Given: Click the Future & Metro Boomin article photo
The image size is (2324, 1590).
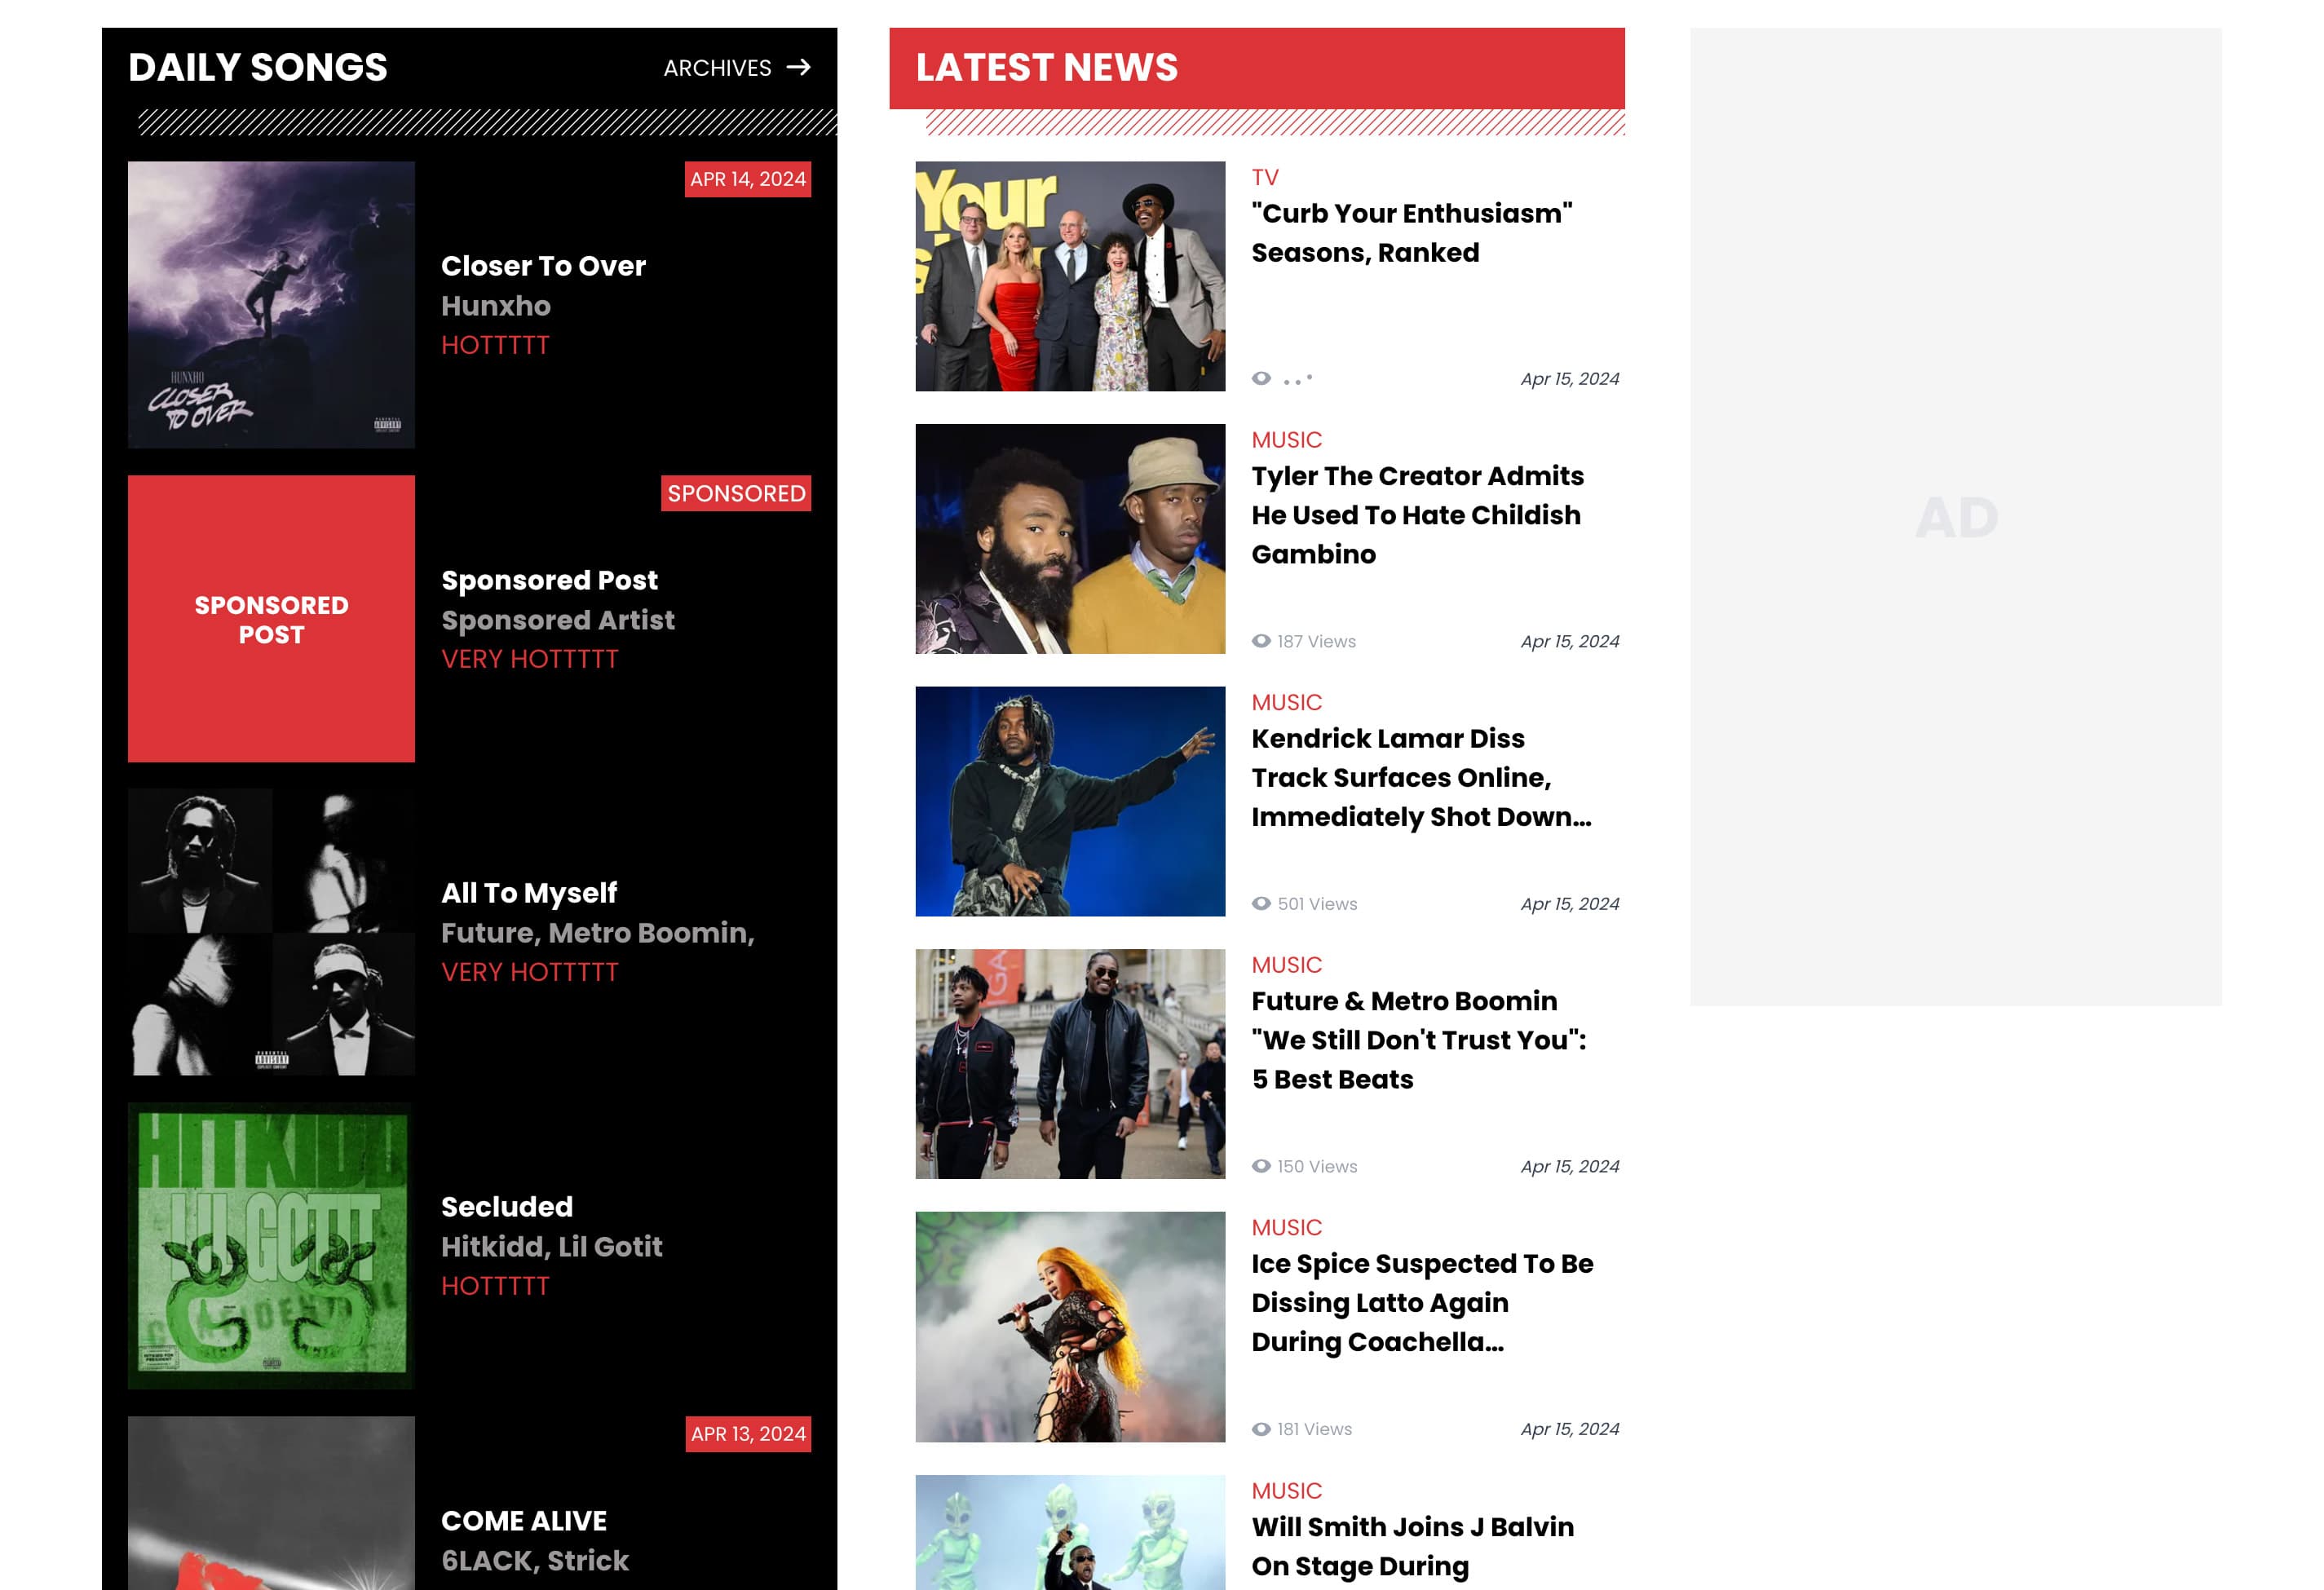Looking at the screenshot, I should click(1070, 1063).
